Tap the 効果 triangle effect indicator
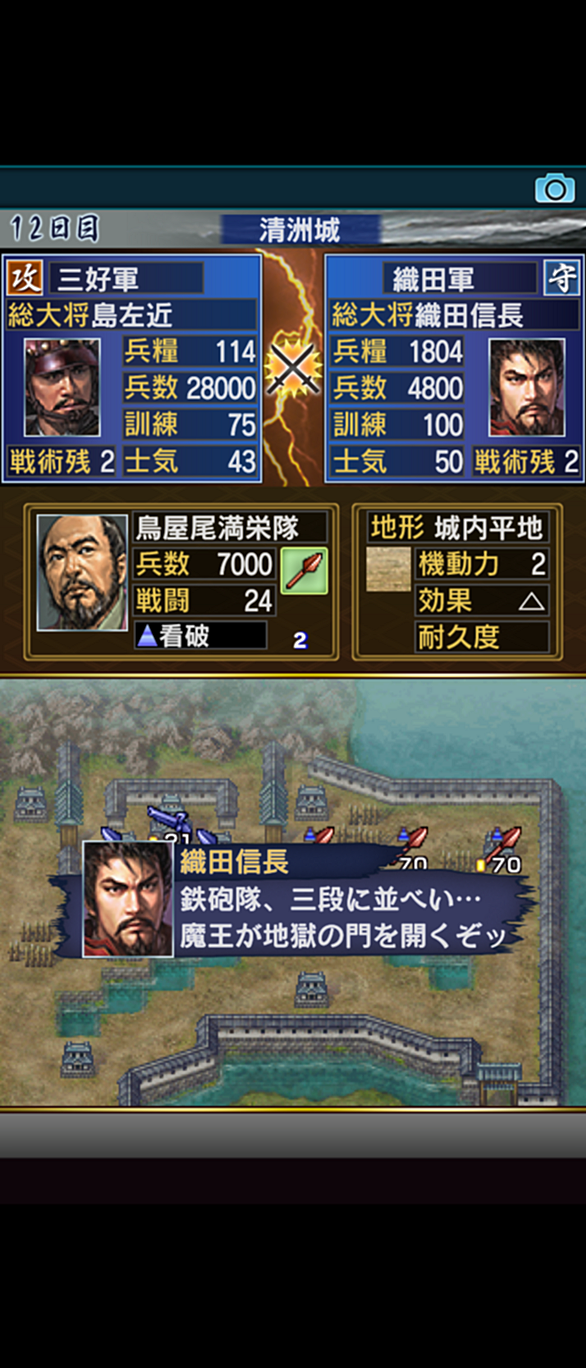The height and width of the screenshot is (1368, 586). pos(532,602)
